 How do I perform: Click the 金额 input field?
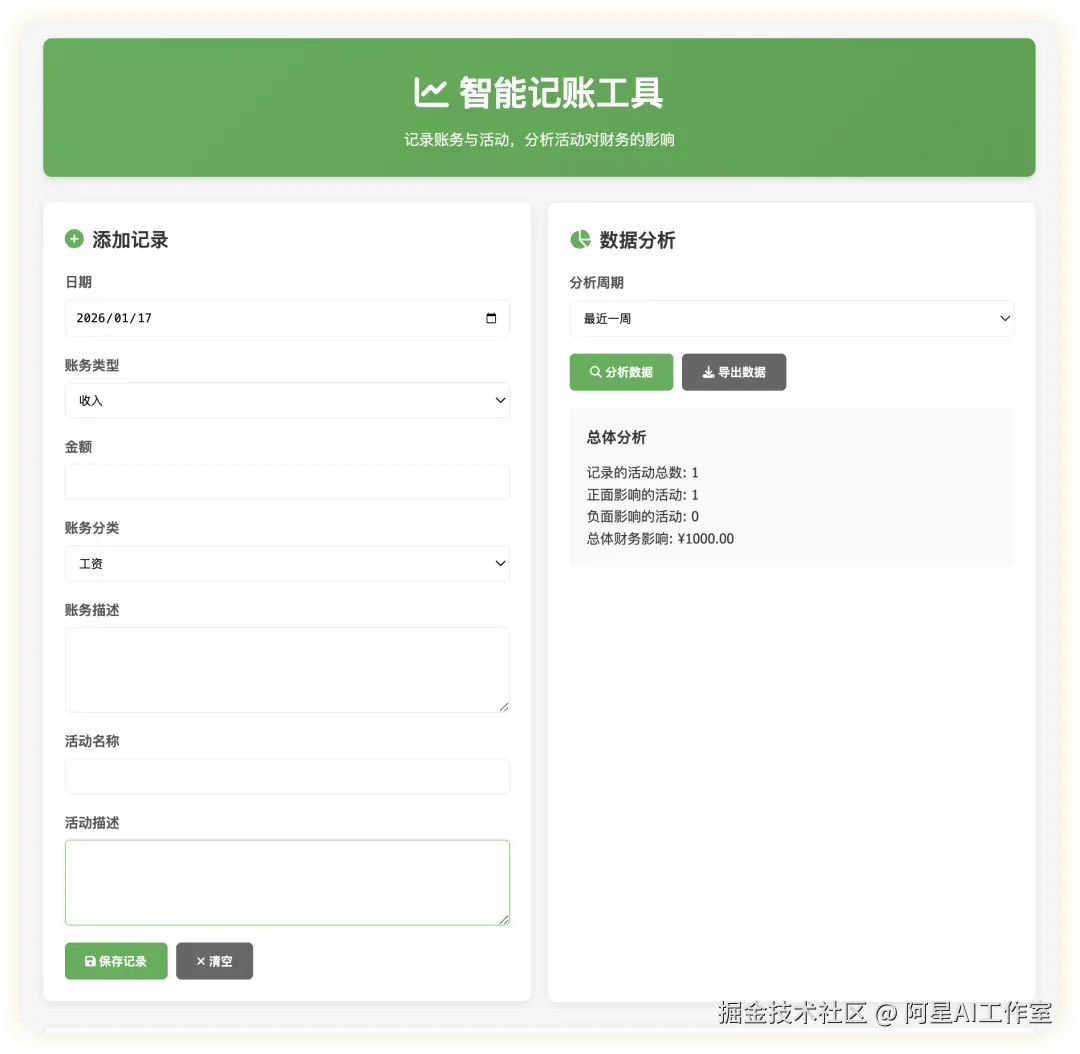[287, 481]
